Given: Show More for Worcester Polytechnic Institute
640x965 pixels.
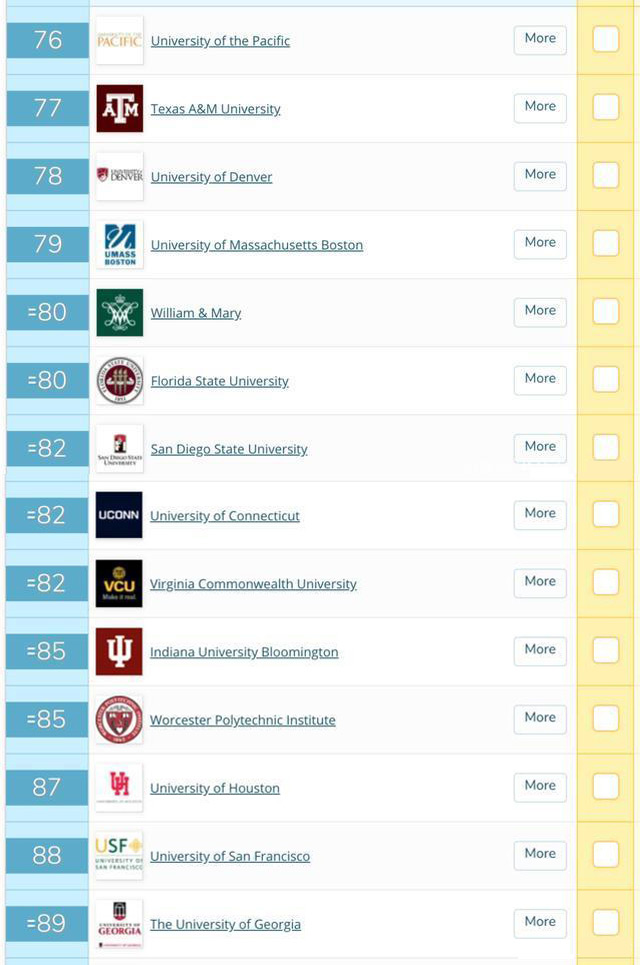Looking at the screenshot, I should coord(540,718).
